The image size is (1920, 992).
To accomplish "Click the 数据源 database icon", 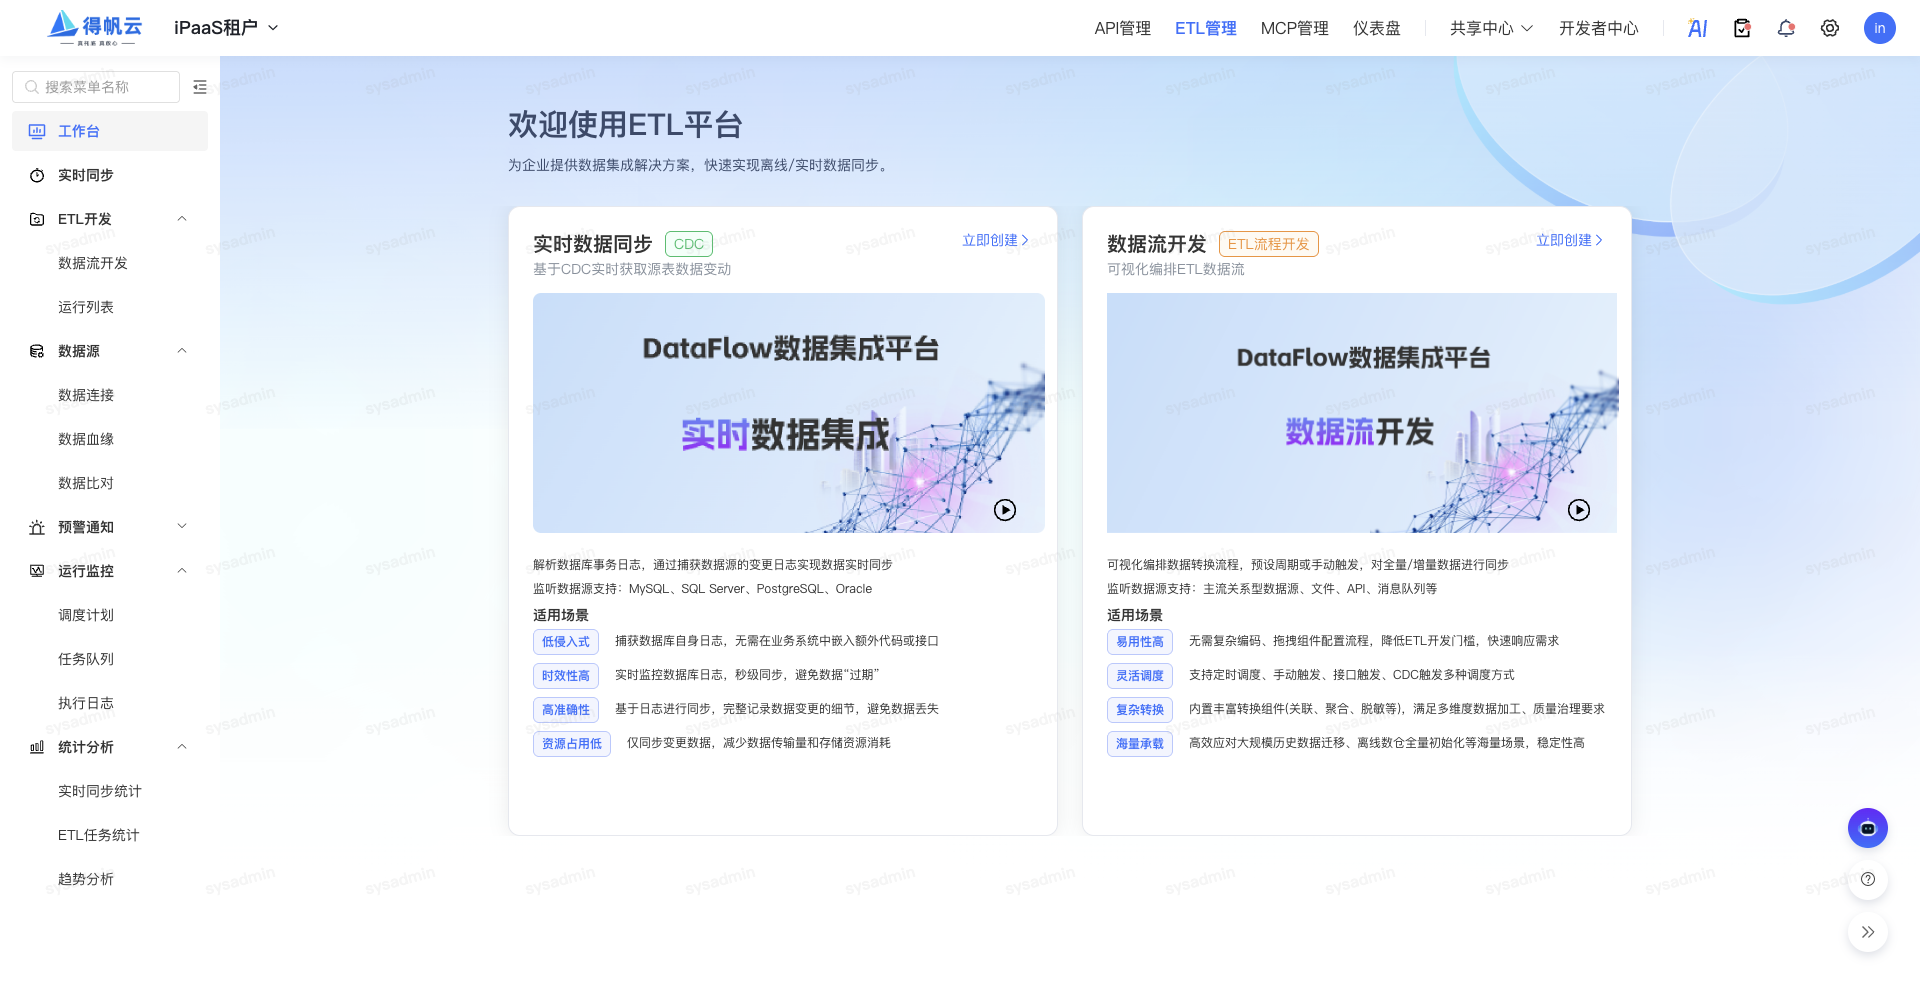I will click(37, 351).
